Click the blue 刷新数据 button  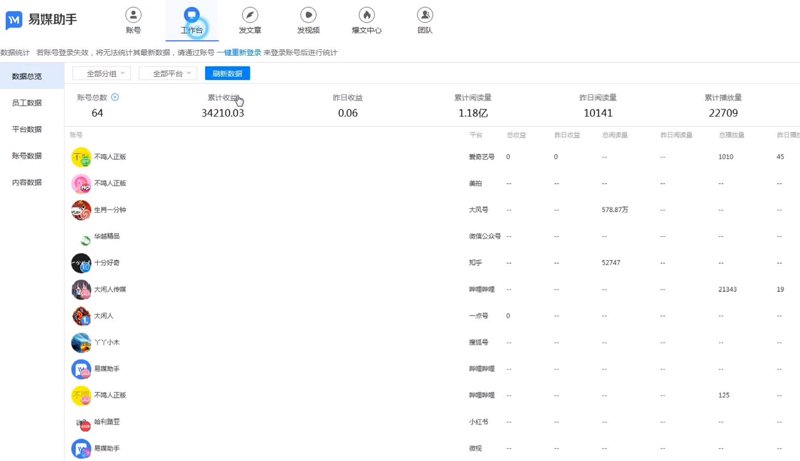pos(228,73)
